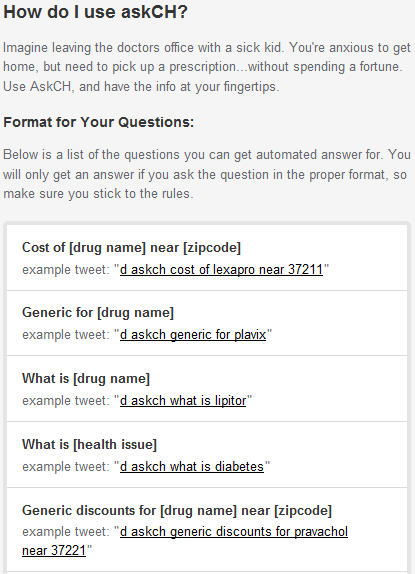
Task: Click the intro paragraph about sick kid
Action: (x=207, y=67)
